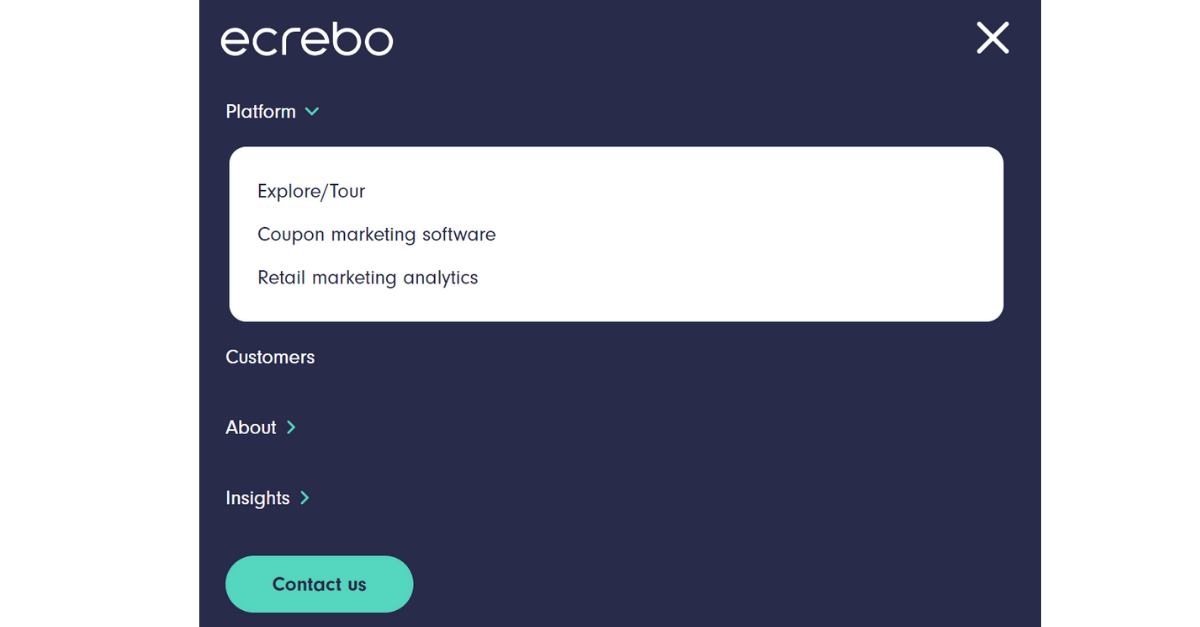Click the teal arrow next to Insights
Viewport: 1200px width, 627px height.
pos(304,497)
